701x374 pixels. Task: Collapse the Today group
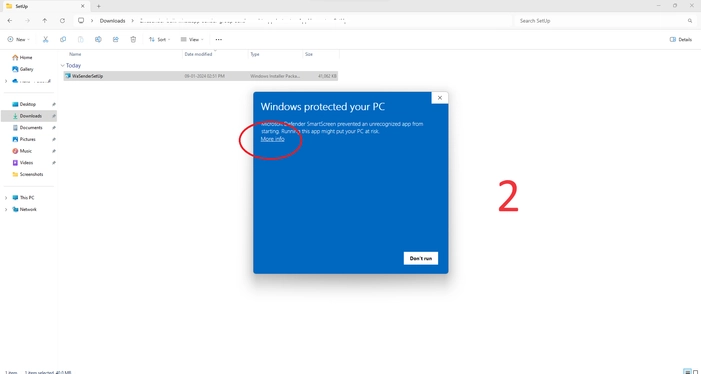[x=63, y=66]
